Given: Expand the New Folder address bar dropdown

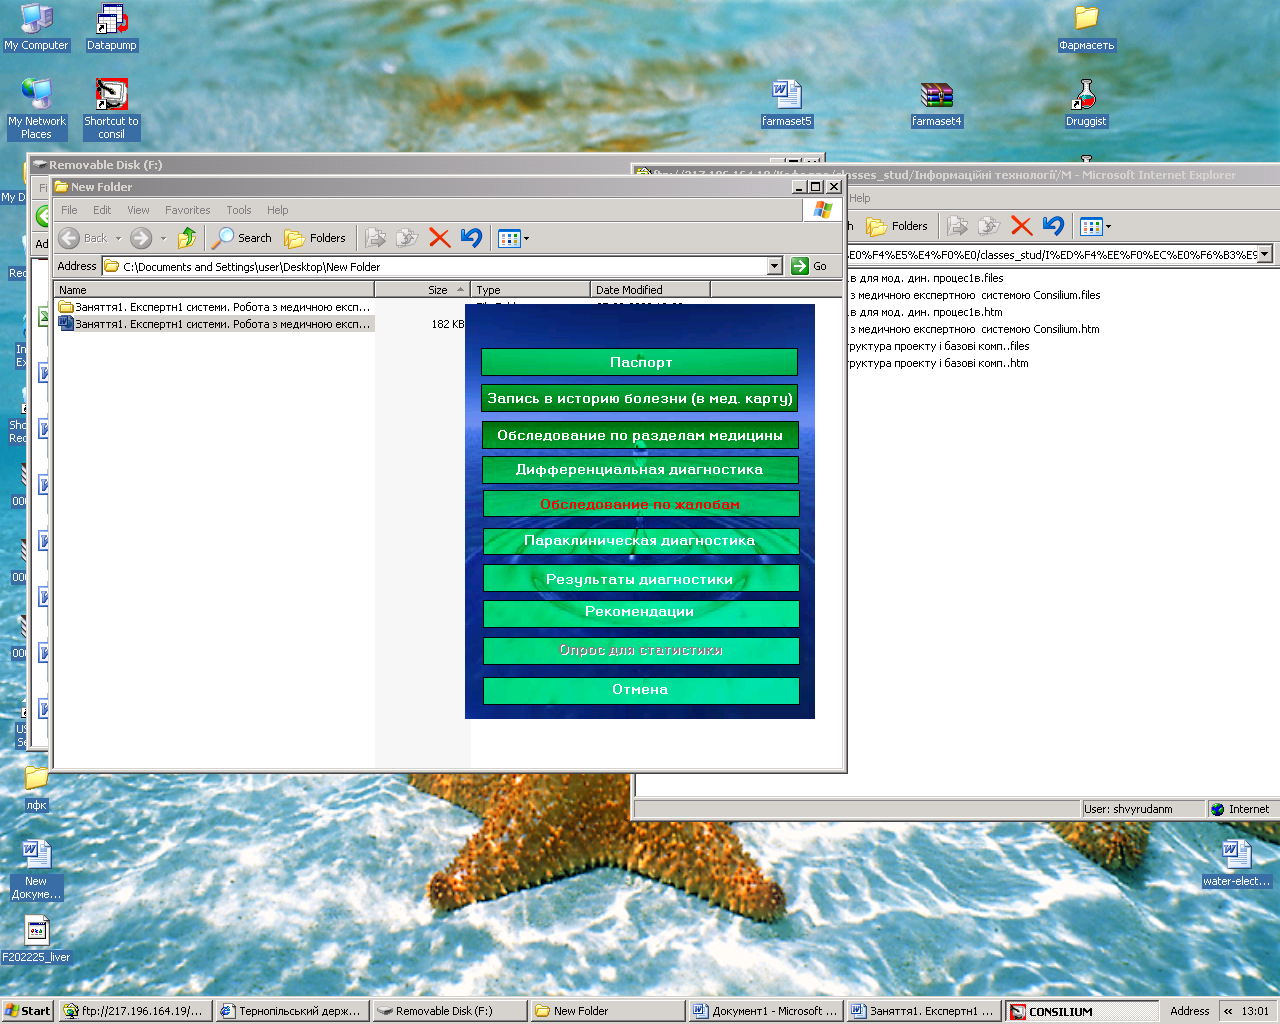Looking at the screenshot, I should [x=775, y=266].
